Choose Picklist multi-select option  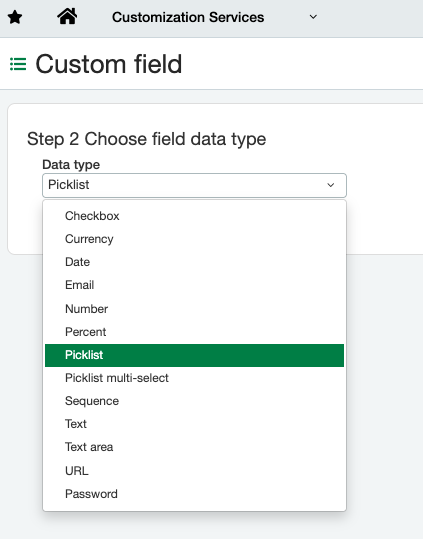194,378
